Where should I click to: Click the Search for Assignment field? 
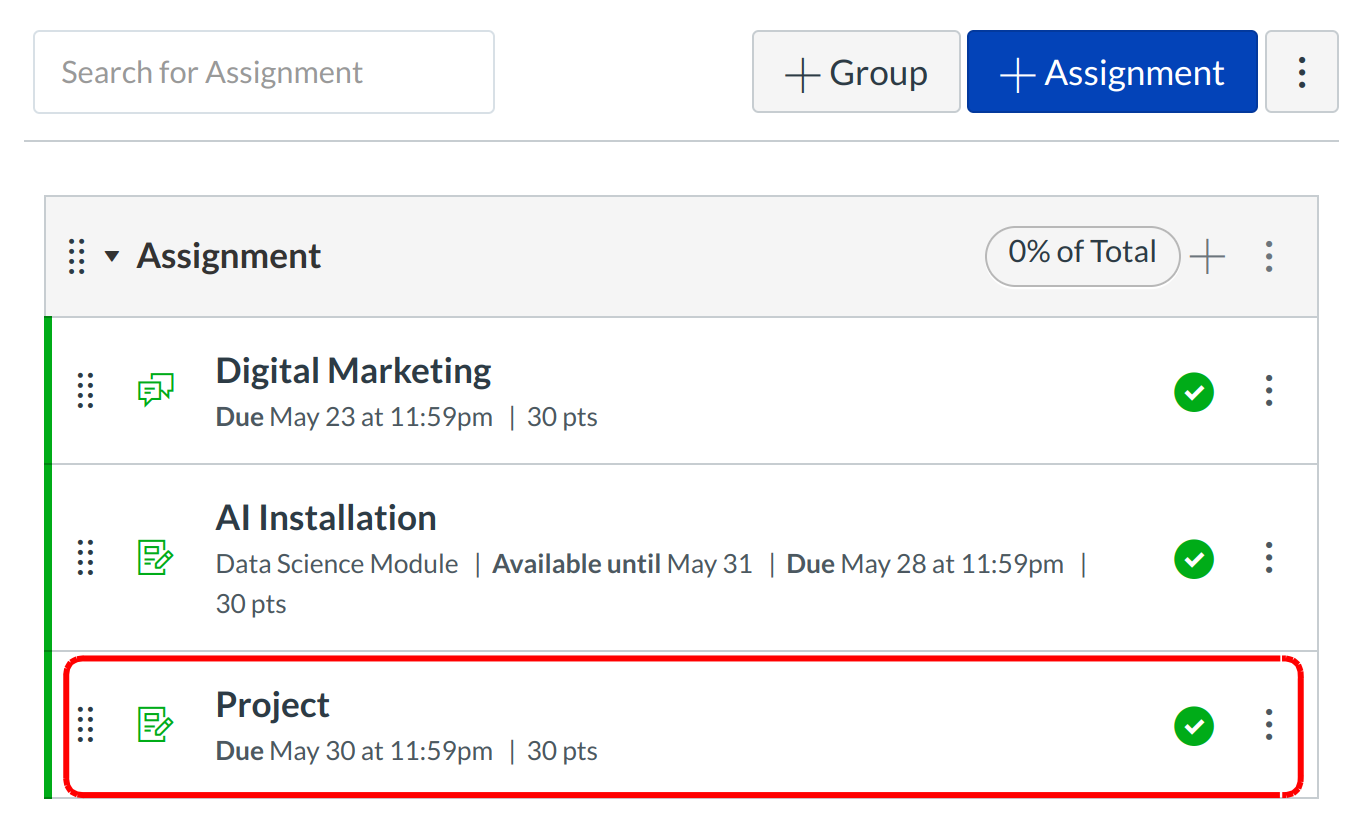[x=264, y=72]
